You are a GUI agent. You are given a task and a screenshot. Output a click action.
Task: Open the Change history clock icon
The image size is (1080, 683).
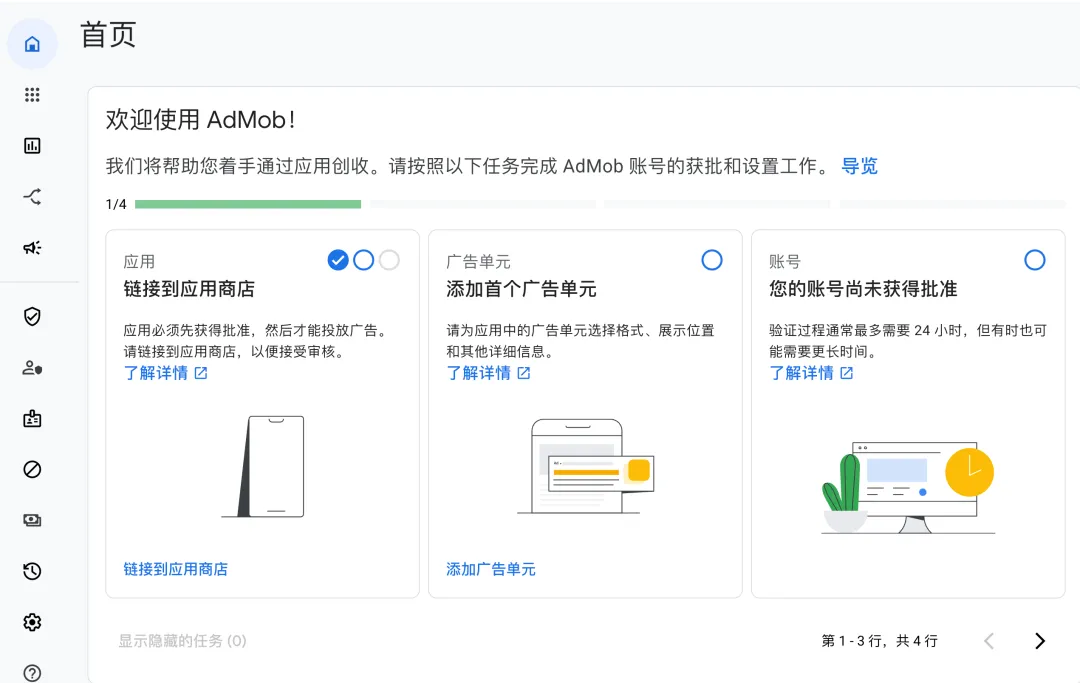click(32, 571)
